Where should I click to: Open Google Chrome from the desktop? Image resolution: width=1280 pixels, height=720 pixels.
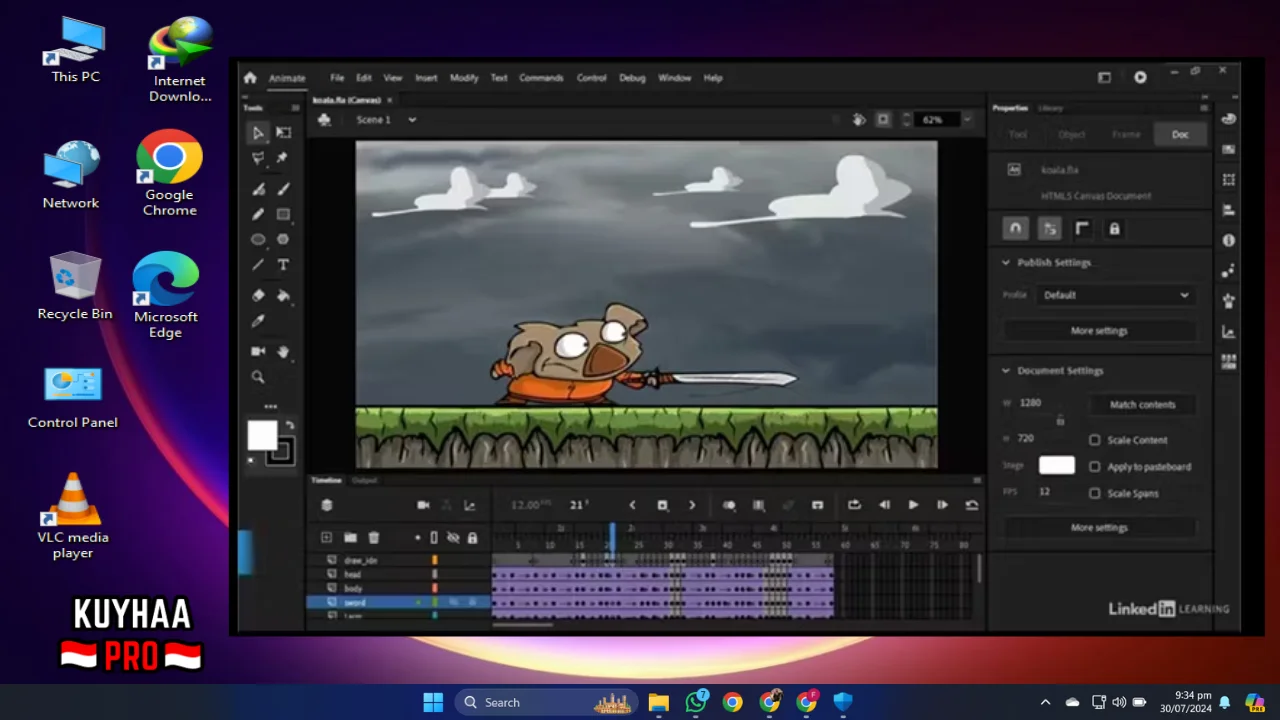click(169, 173)
